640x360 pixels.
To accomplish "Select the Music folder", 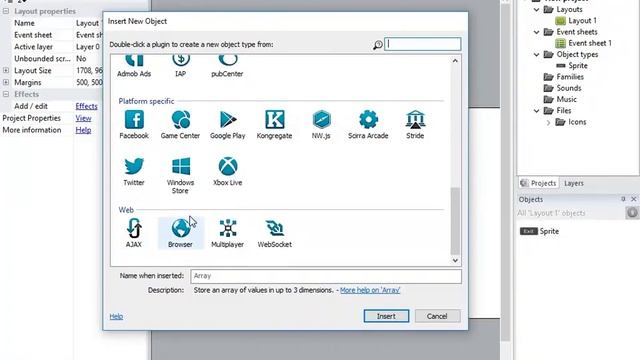I will click(560, 99).
